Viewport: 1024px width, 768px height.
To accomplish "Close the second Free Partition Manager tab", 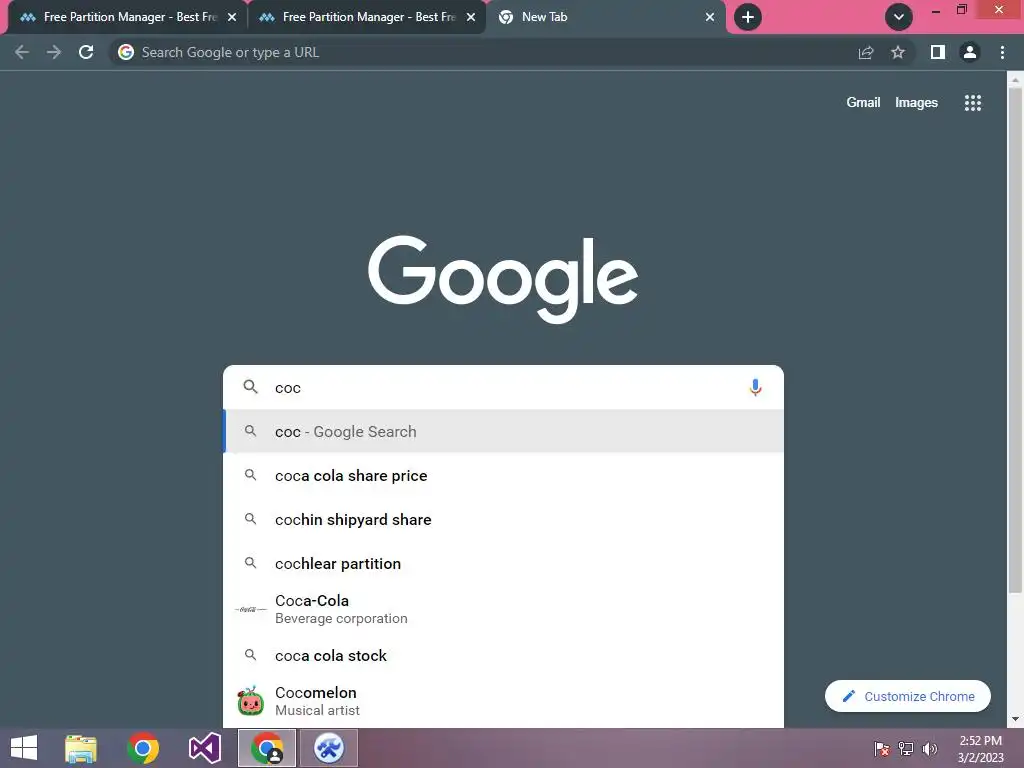I will click(x=471, y=17).
